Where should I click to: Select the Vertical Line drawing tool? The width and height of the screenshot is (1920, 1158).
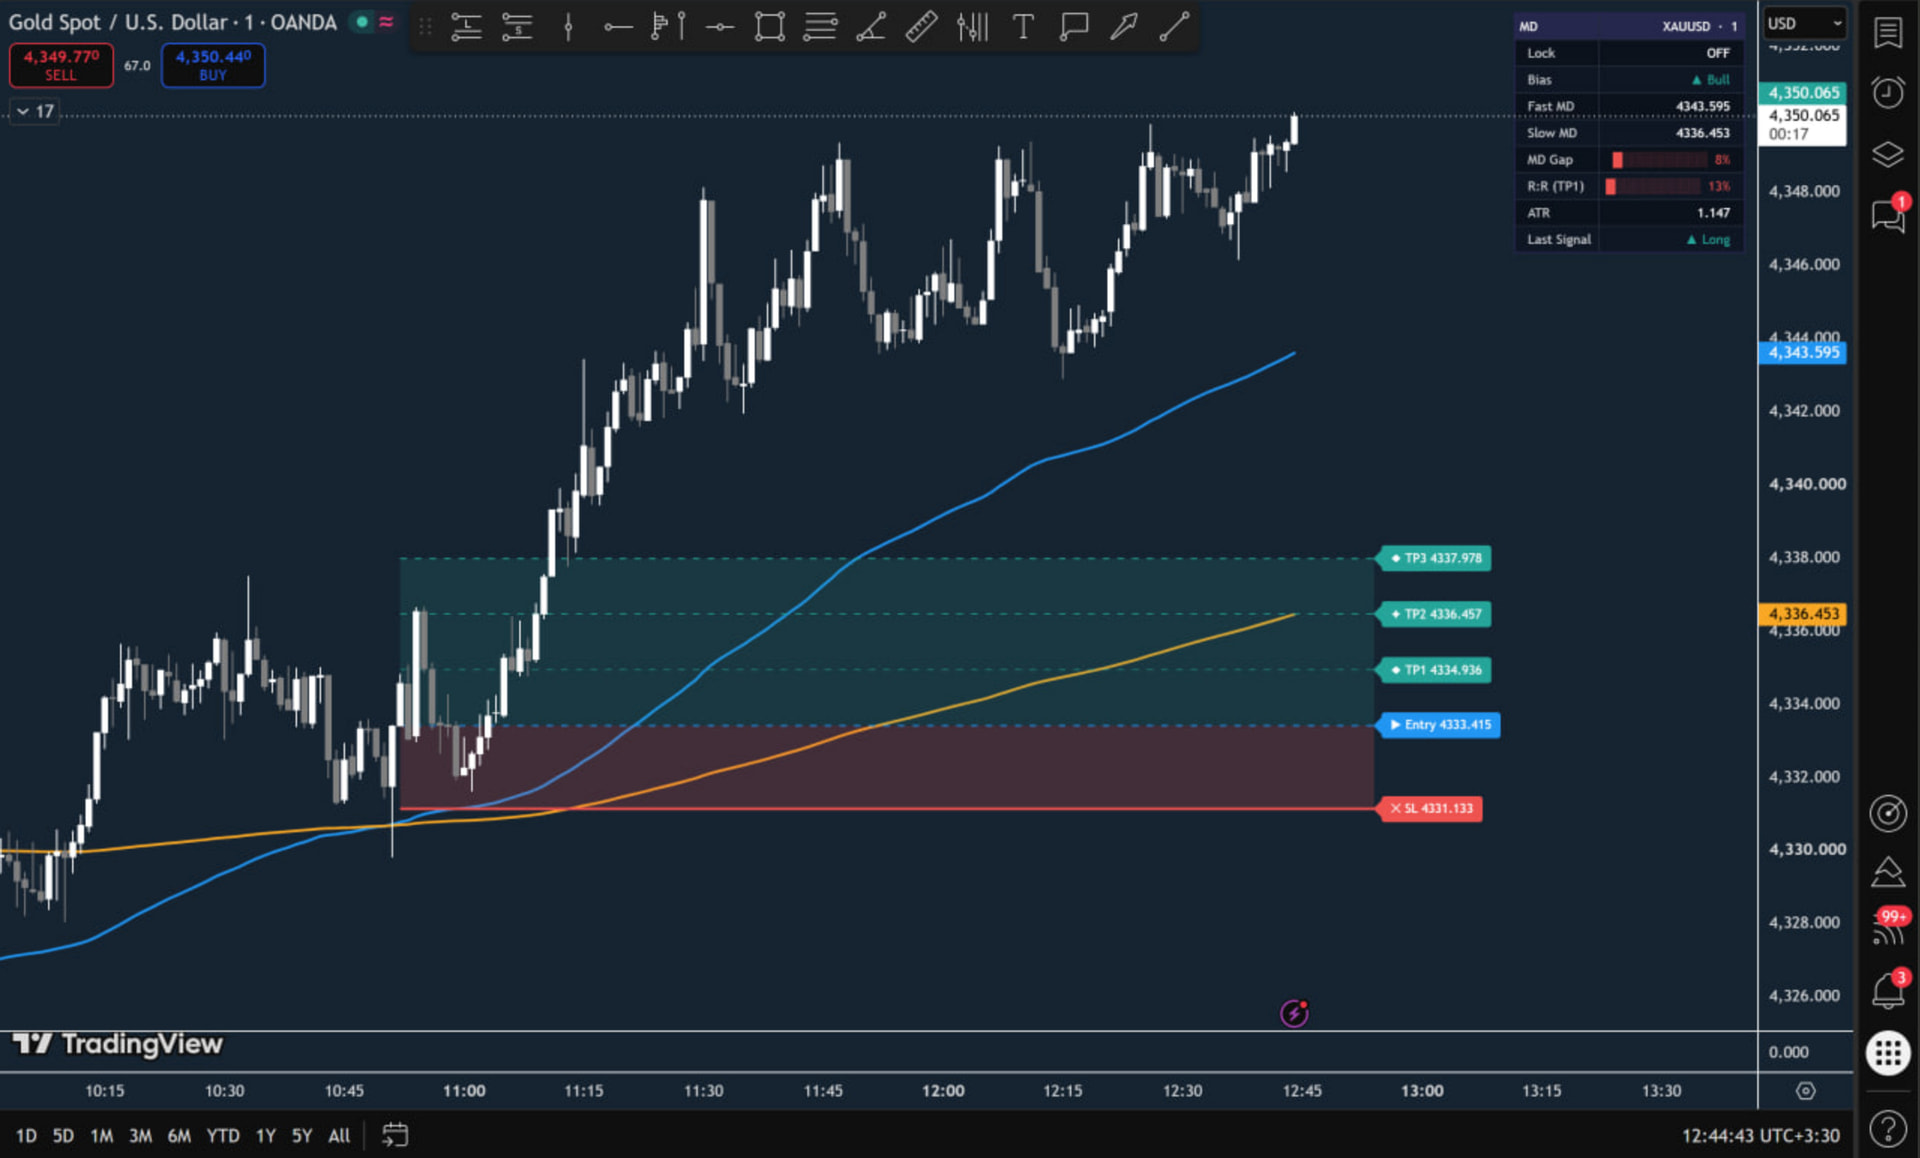coord(568,27)
